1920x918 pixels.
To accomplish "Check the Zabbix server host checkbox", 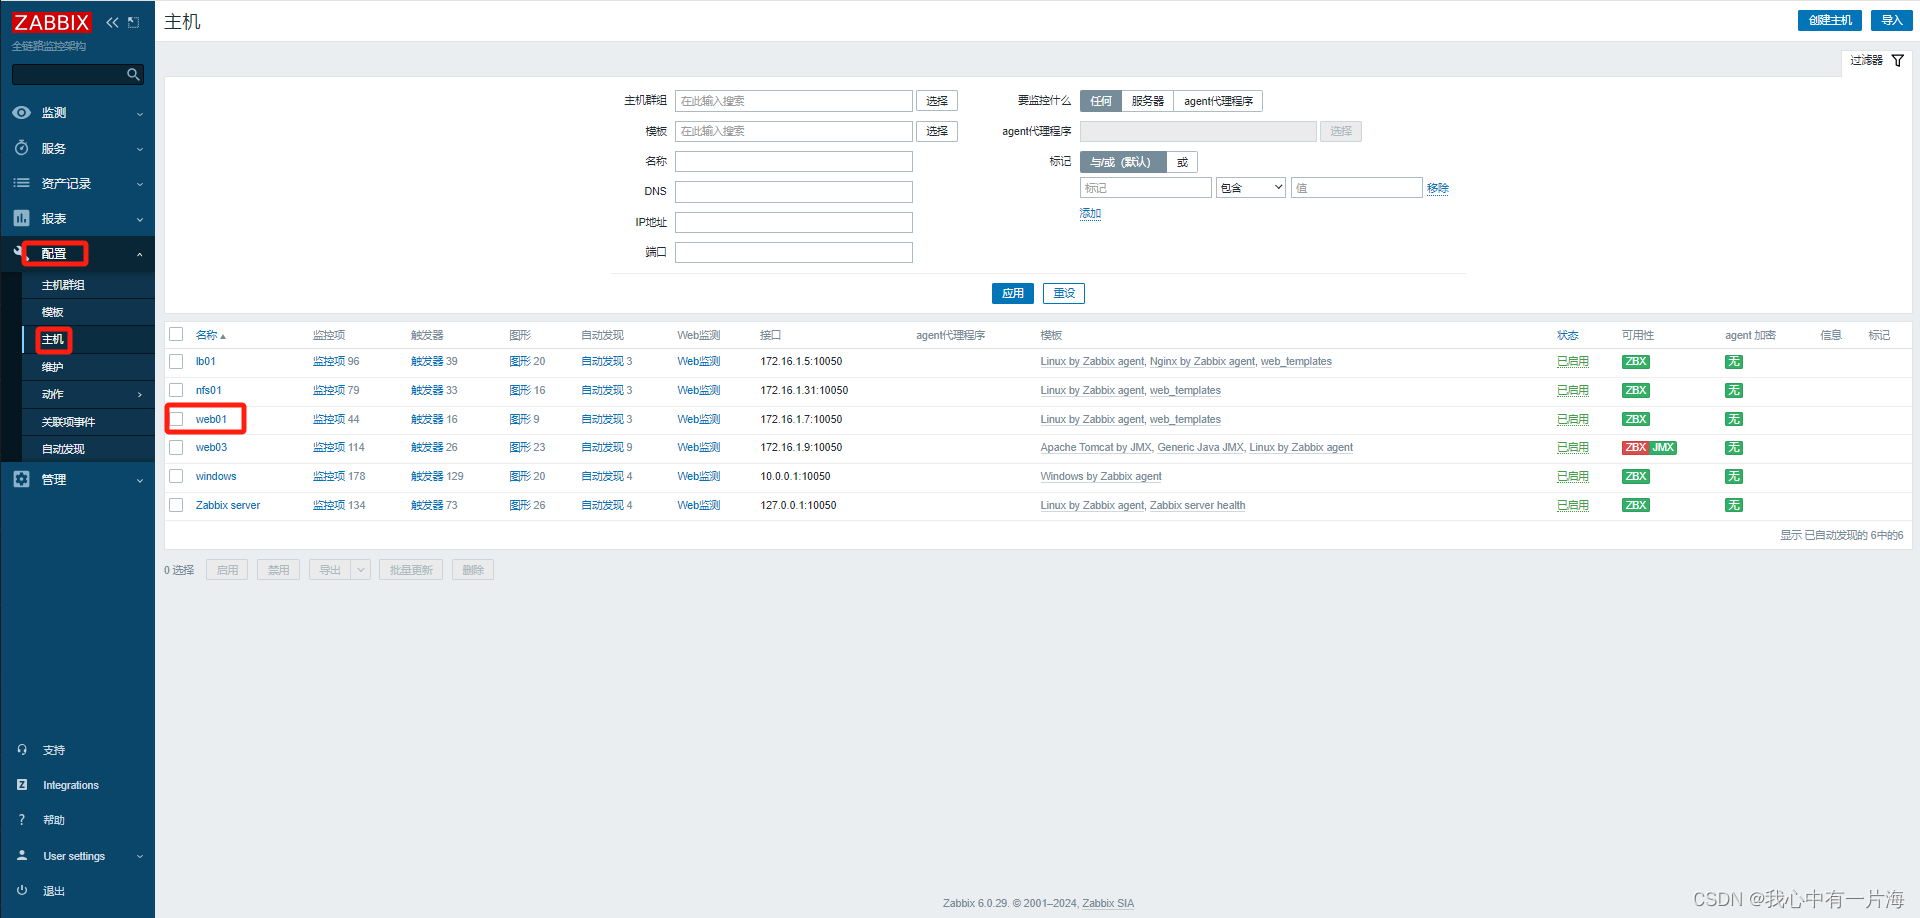I will click(176, 505).
